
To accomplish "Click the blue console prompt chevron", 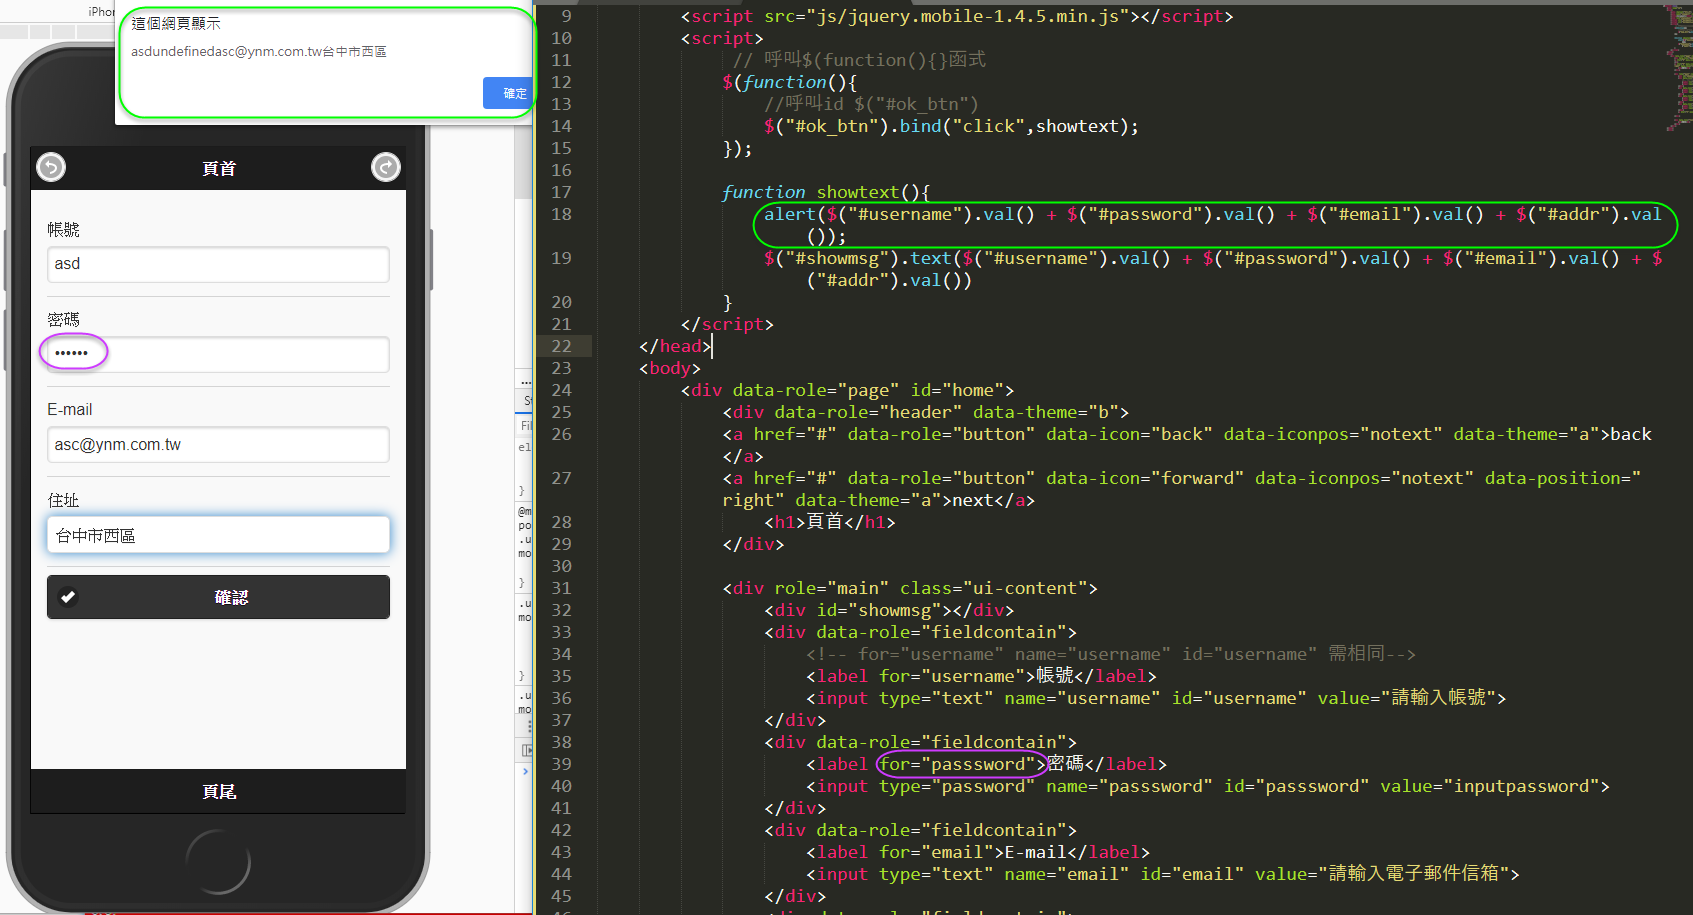I will pos(525,771).
